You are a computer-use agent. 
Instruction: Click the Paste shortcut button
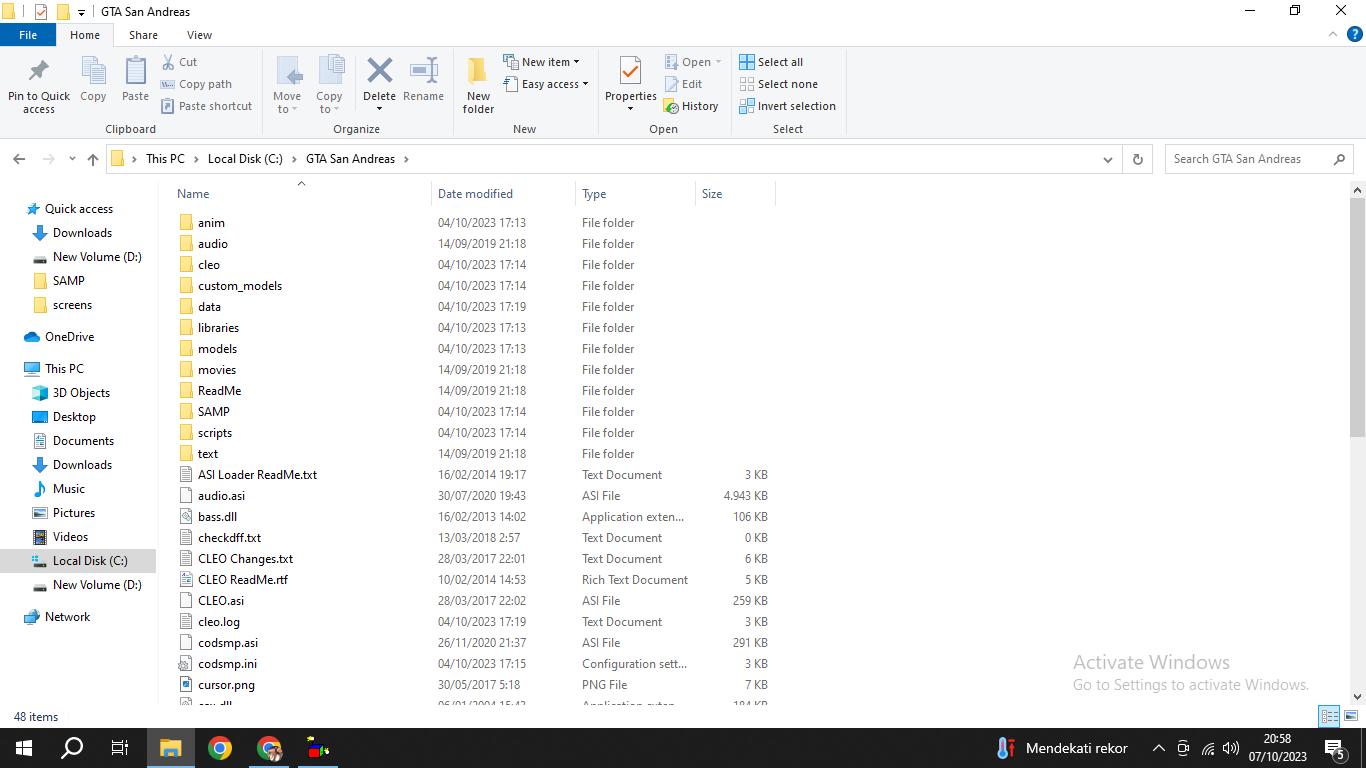[206, 106]
